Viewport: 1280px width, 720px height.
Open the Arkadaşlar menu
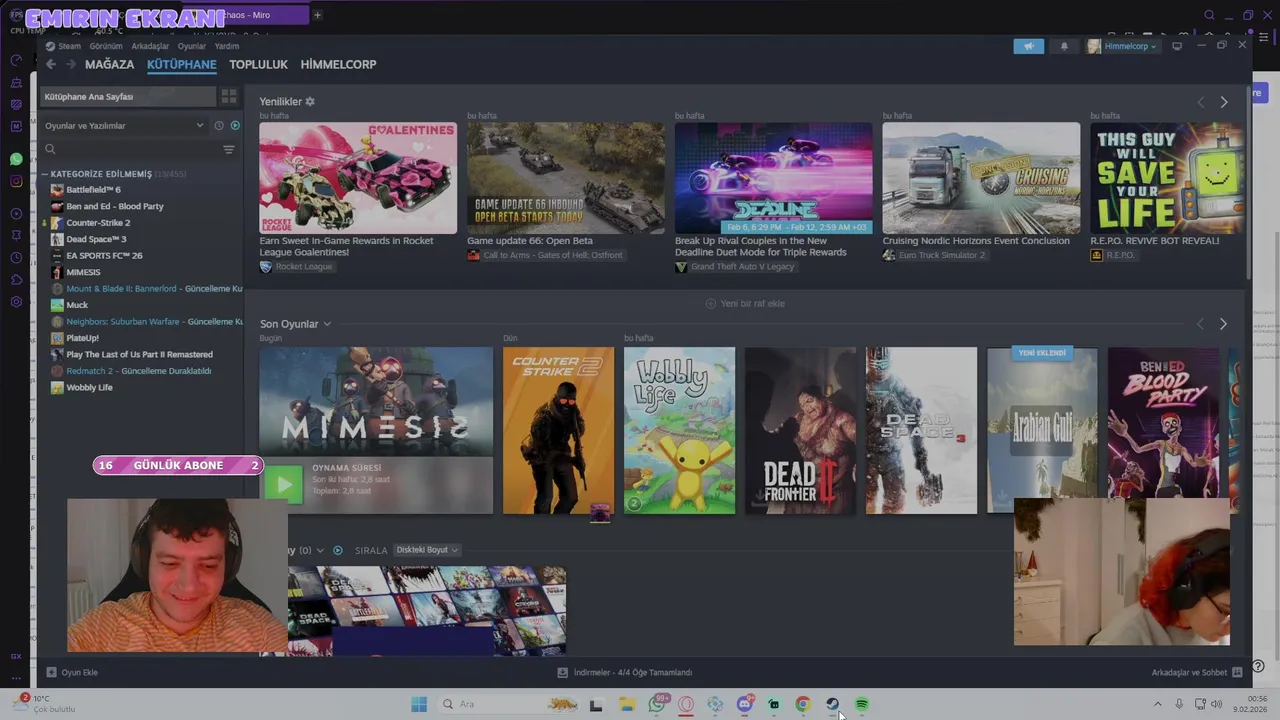click(150, 46)
